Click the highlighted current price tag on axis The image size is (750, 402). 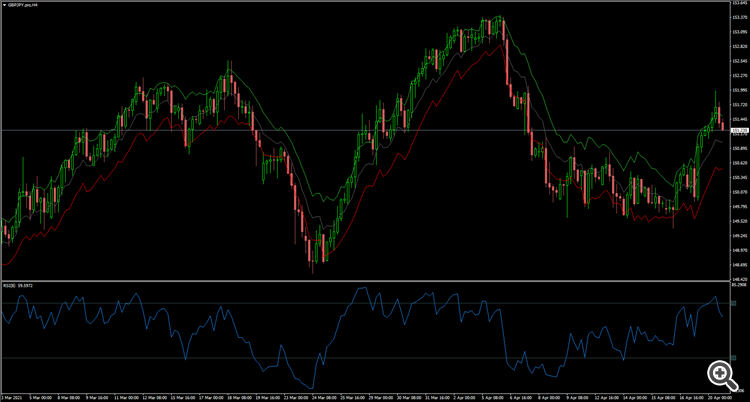739,130
